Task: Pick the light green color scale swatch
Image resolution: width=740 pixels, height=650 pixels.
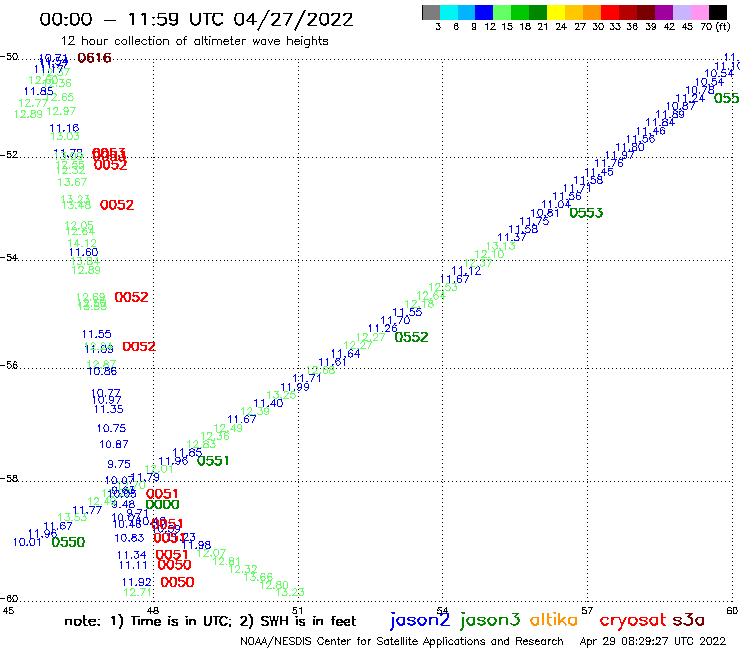Action: click(503, 12)
